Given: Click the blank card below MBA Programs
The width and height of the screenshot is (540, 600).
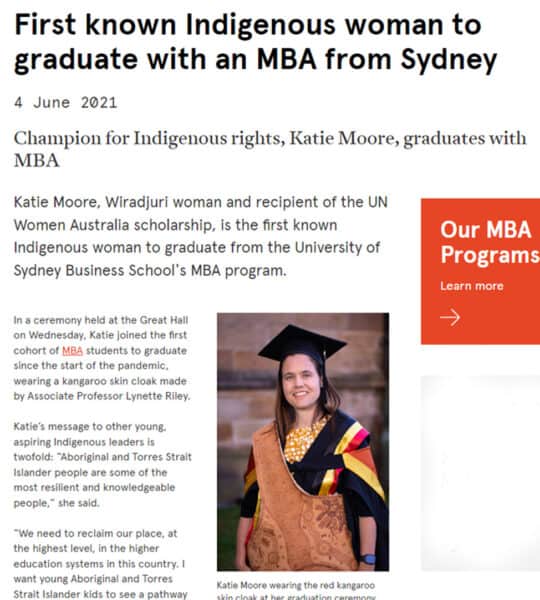Looking at the screenshot, I should coord(480,473).
